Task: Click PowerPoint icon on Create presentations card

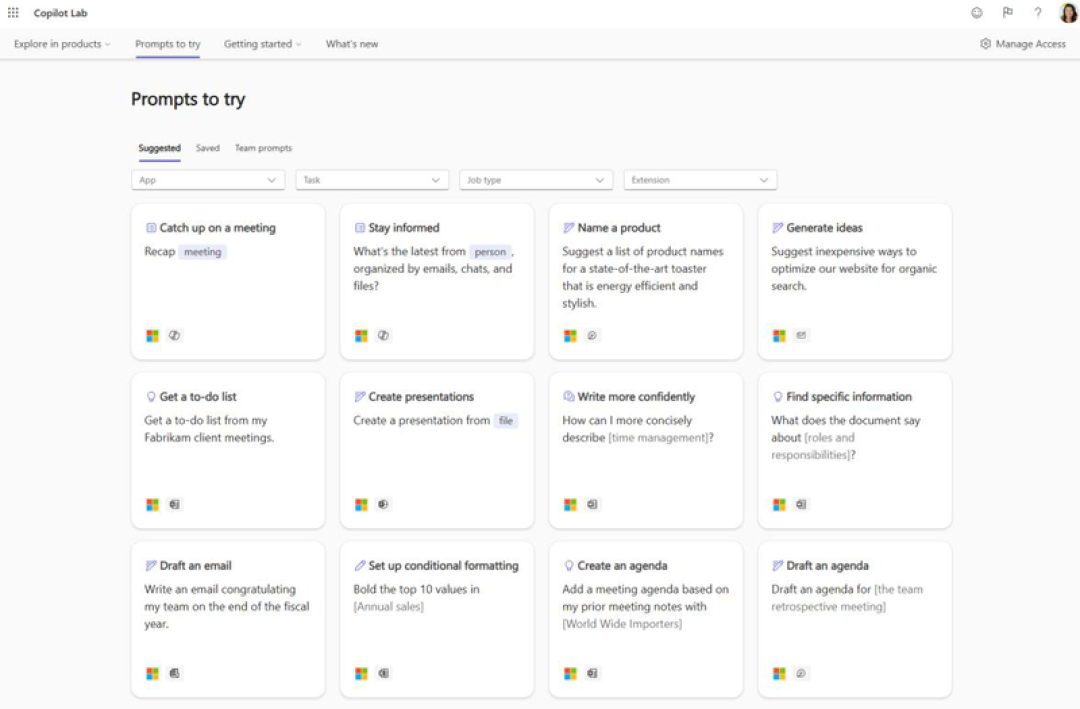Action: (383, 504)
